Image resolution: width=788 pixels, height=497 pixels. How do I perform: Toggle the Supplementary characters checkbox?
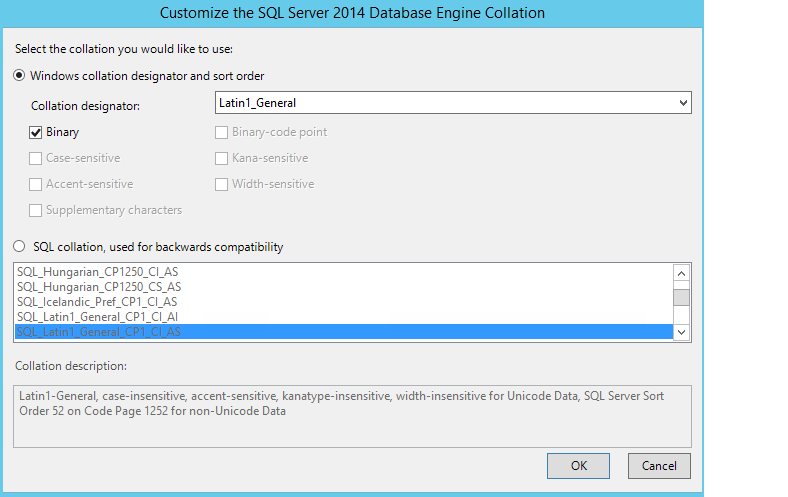[35, 211]
